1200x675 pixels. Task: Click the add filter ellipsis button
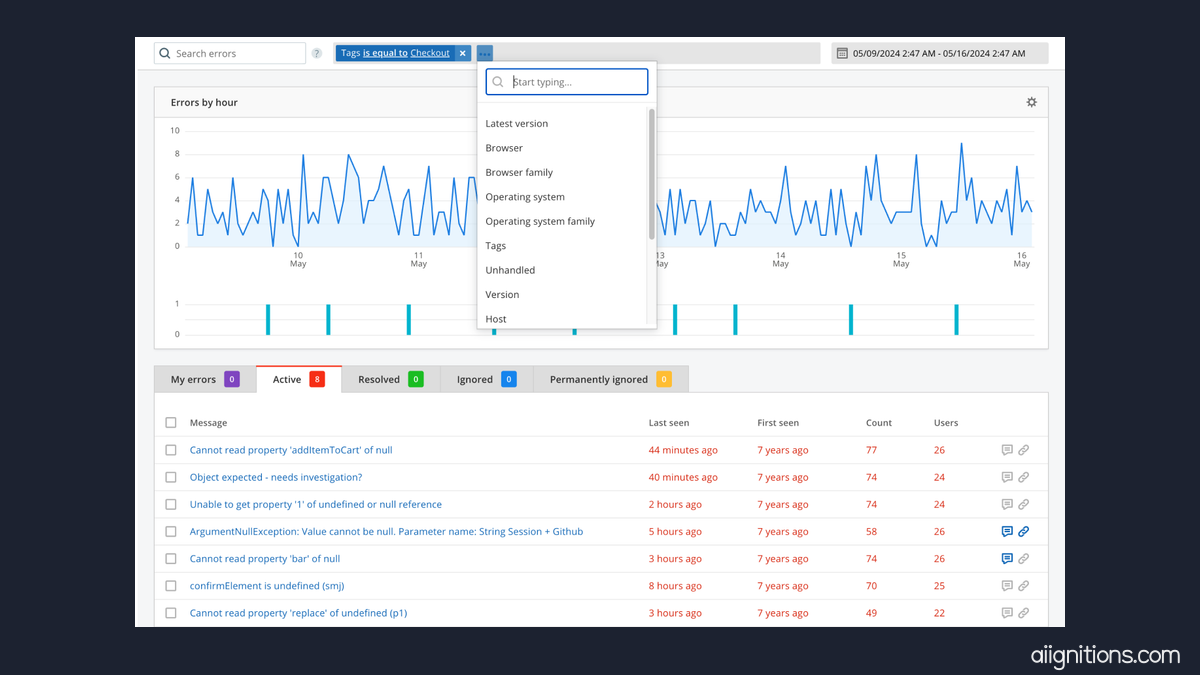click(x=485, y=53)
